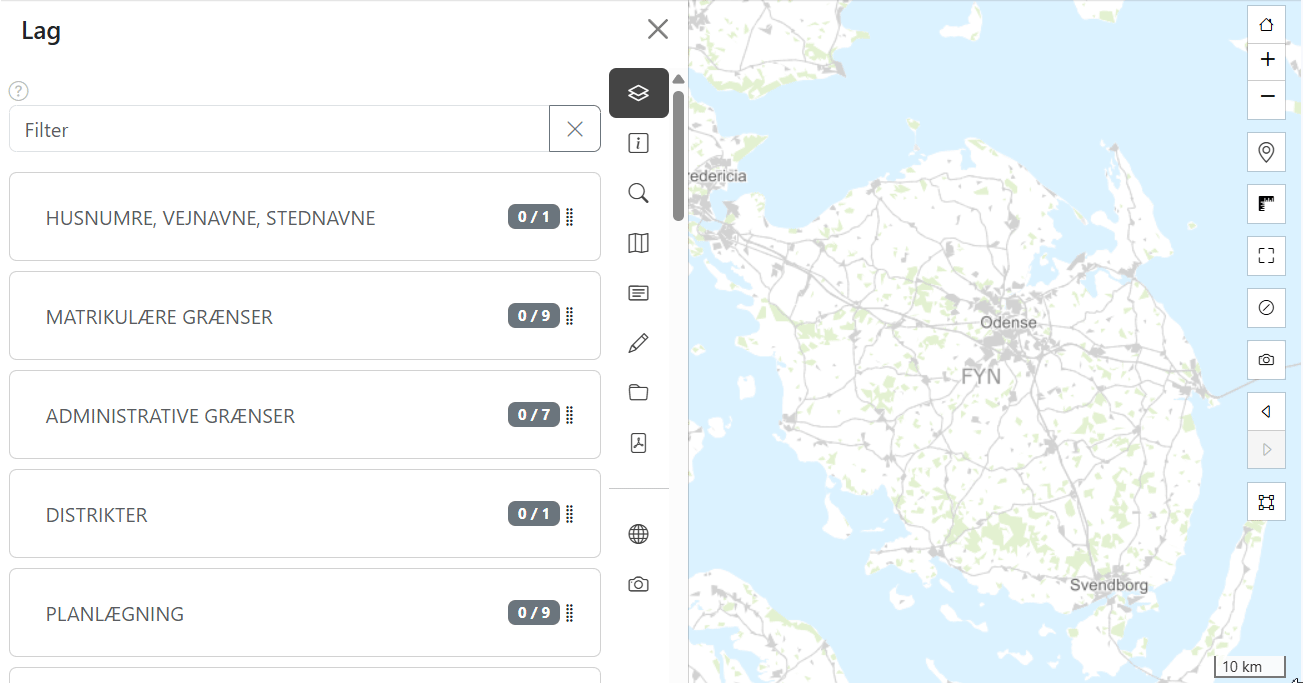Go to previous map extent arrow
This screenshot has width=1303, height=683.
[1266, 412]
